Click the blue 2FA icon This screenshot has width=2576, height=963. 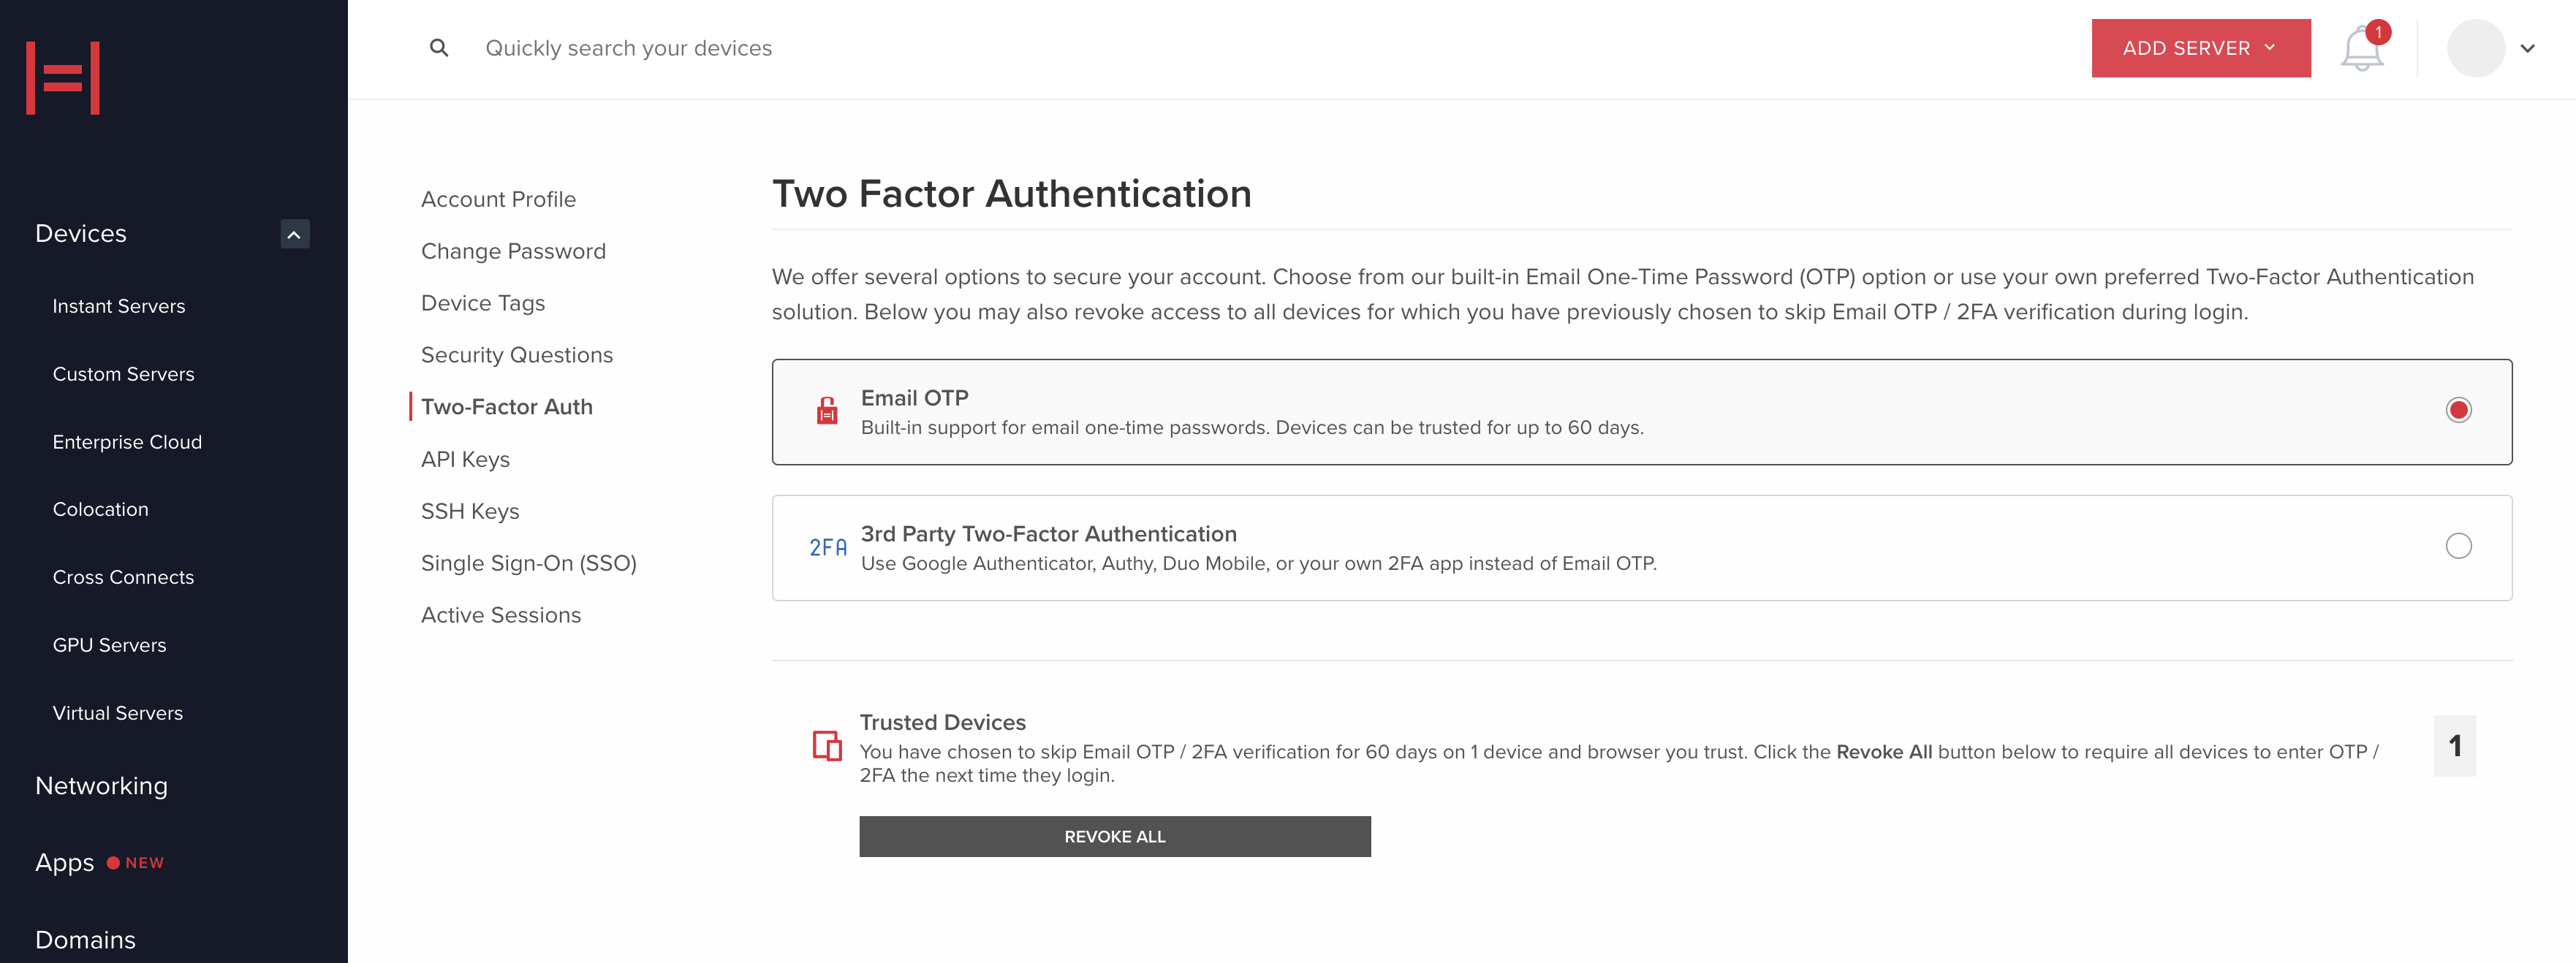tap(828, 548)
